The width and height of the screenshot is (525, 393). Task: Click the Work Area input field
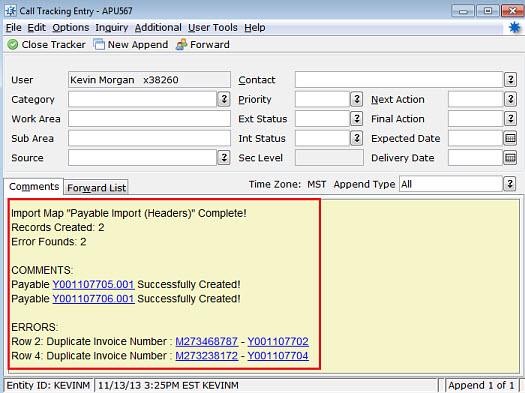149,119
